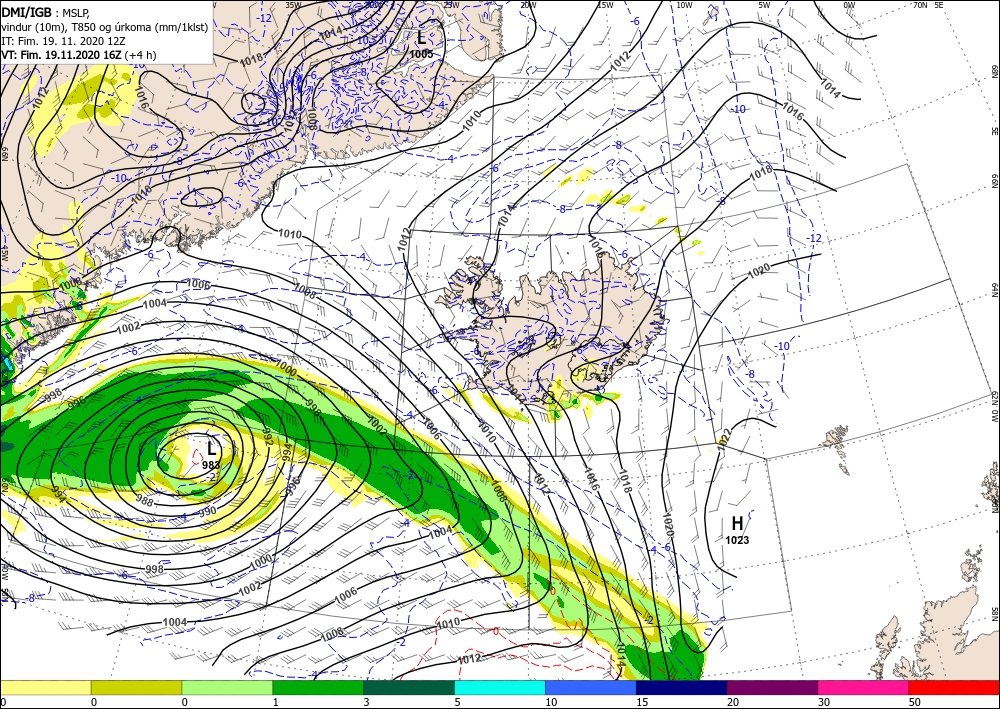Click the '992' isobar label

(x=268, y=435)
